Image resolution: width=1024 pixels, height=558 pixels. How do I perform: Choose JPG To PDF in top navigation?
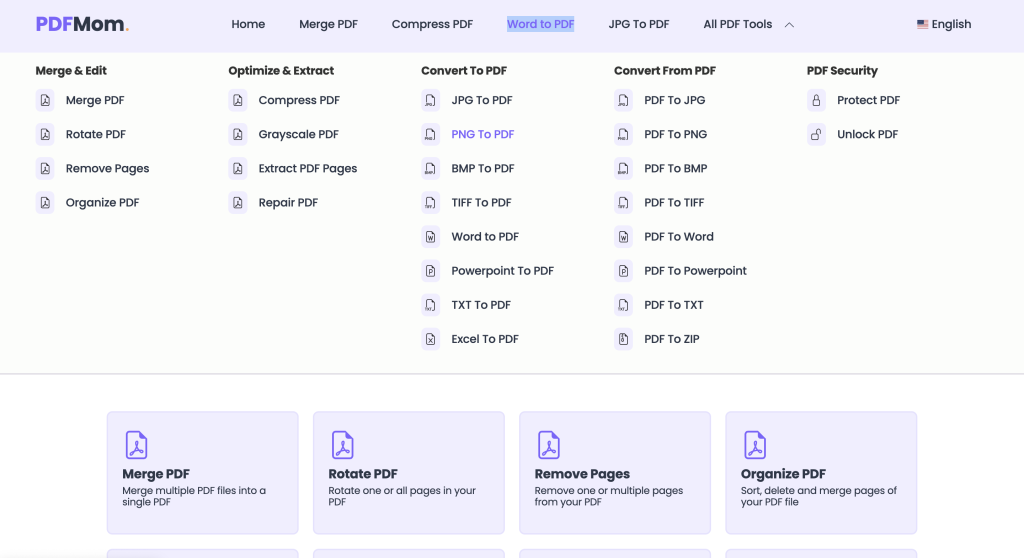pyautogui.click(x=639, y=24)
